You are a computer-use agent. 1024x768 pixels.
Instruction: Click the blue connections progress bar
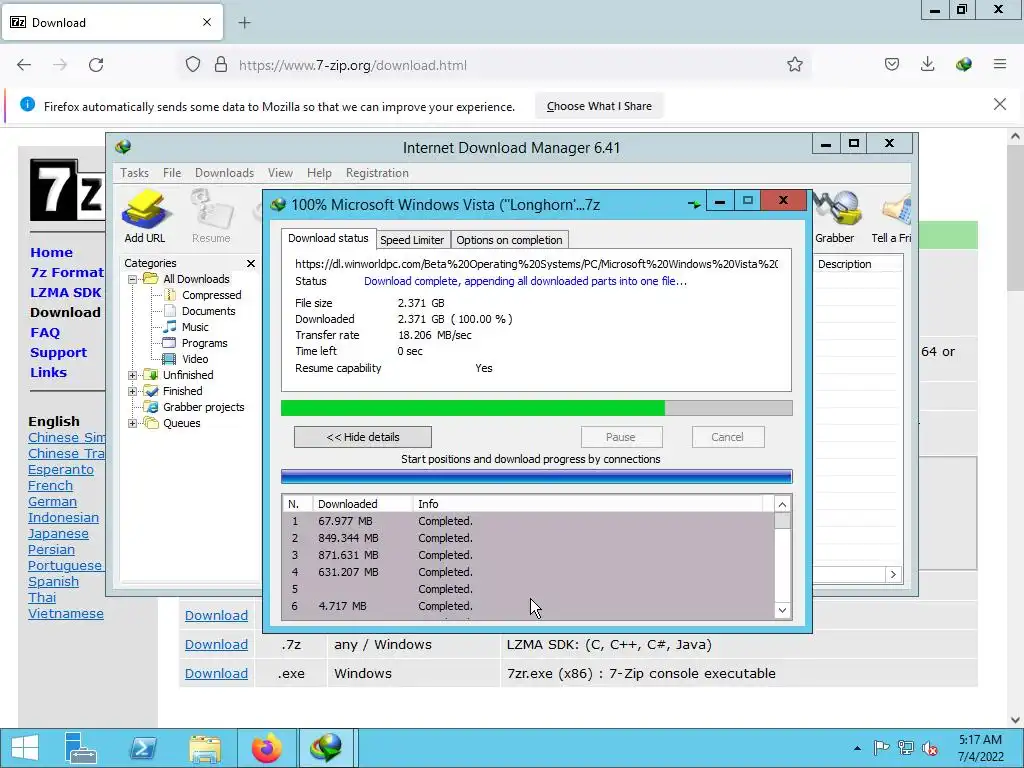coord(536,477)
